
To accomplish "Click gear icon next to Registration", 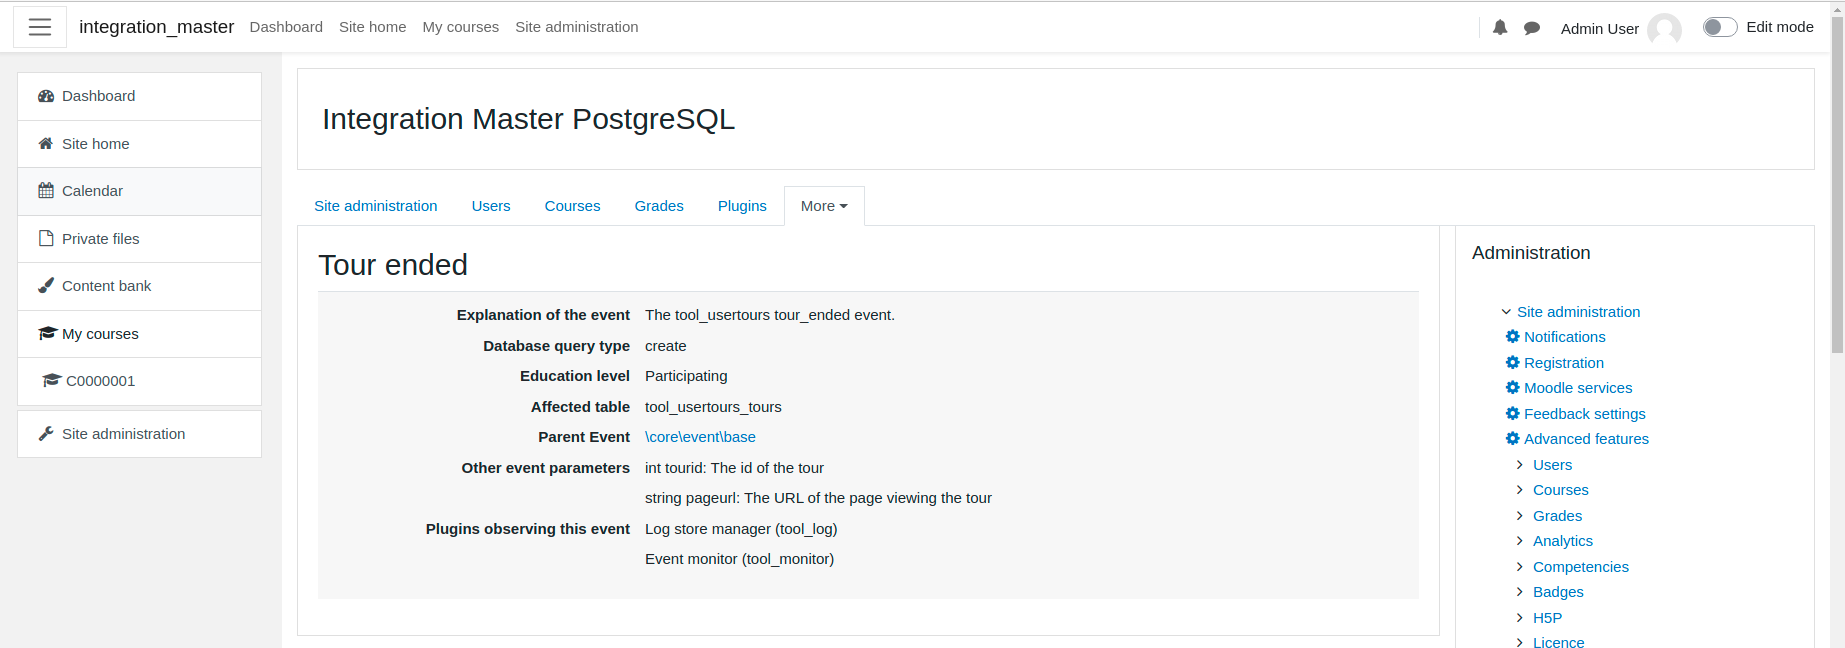I will [1513, 363].
